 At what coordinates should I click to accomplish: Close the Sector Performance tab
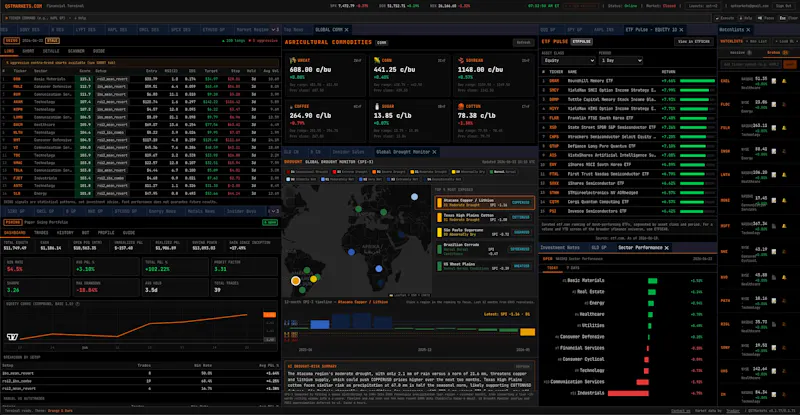(666, 248)
